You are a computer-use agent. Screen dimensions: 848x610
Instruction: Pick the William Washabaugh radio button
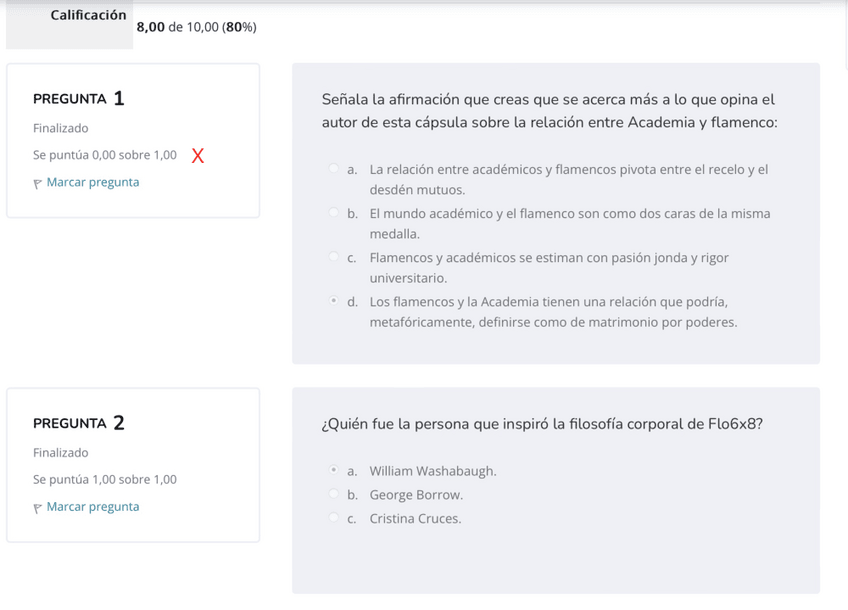pos(334,471)
